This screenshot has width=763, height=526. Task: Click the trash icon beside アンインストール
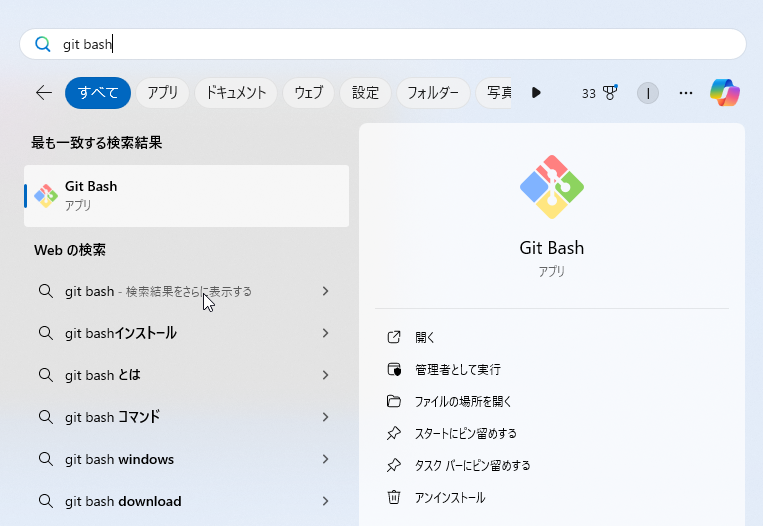394,497
